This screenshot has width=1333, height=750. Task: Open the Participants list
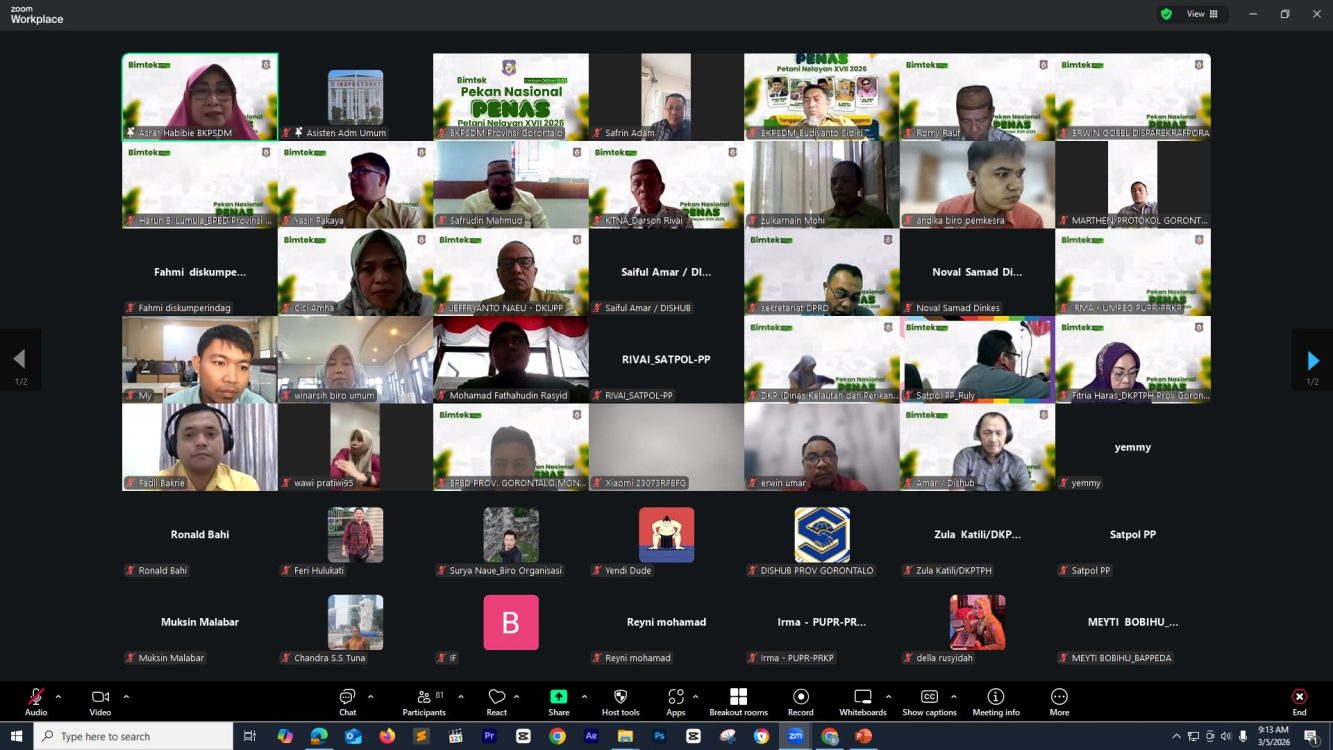pyautogui.click(x=424, y=697)
